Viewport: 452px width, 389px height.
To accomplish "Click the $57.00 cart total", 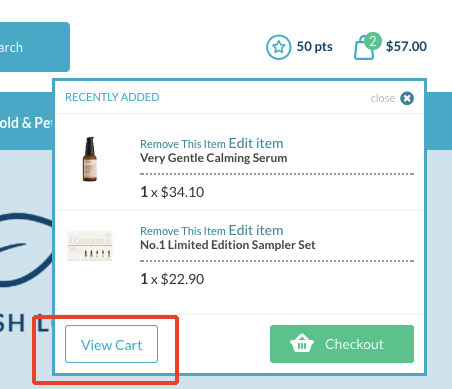I will pos(406,46).
